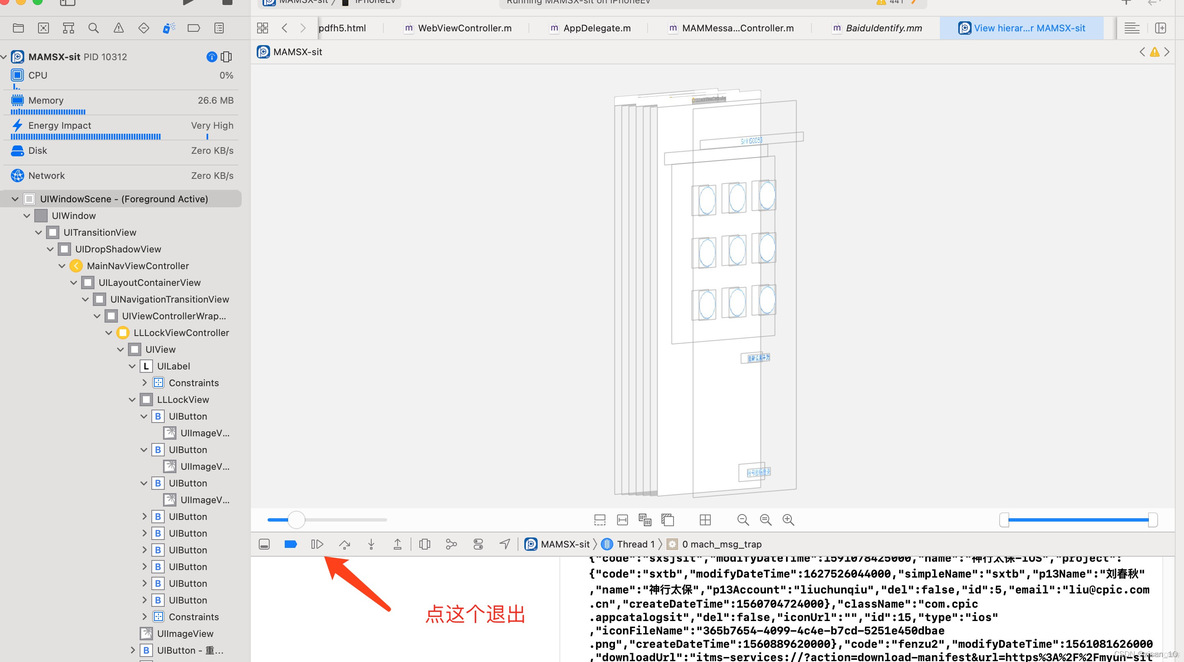
Task: Click the adjust view mode icon
Action: coord(645,519)
